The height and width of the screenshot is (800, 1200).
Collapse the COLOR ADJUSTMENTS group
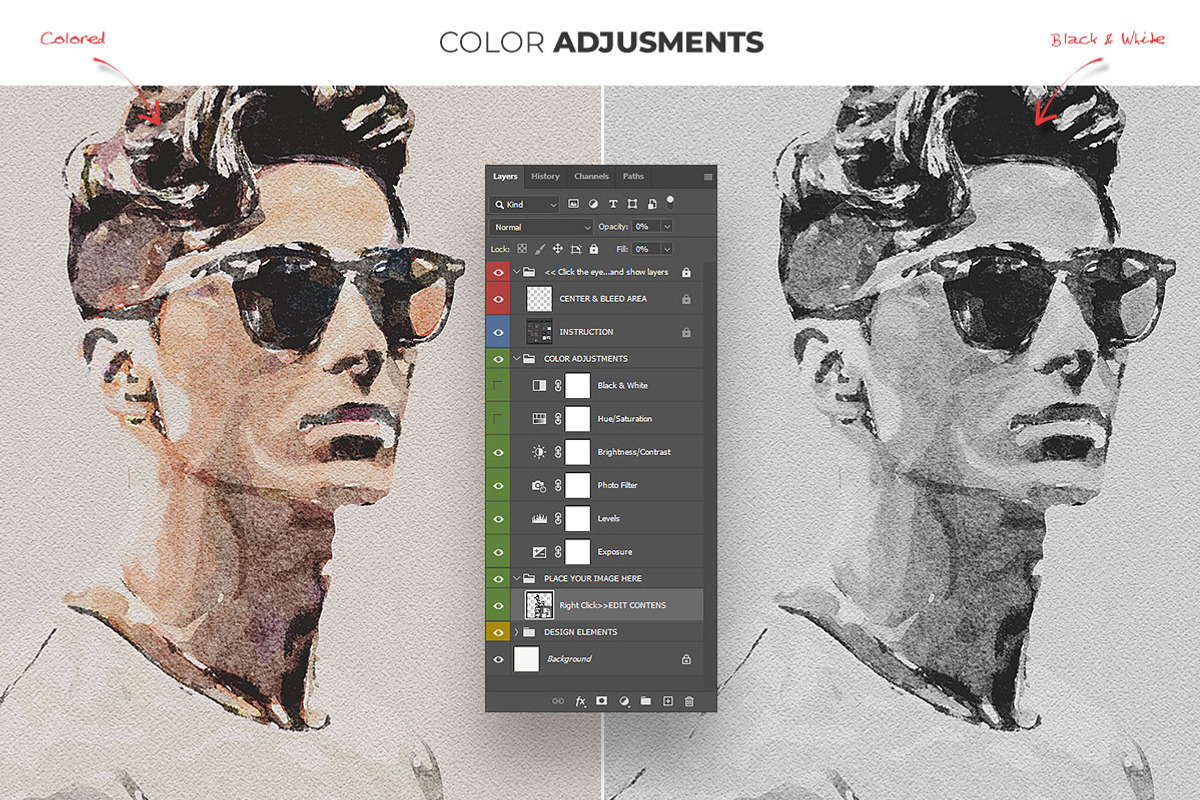point(517,358)
